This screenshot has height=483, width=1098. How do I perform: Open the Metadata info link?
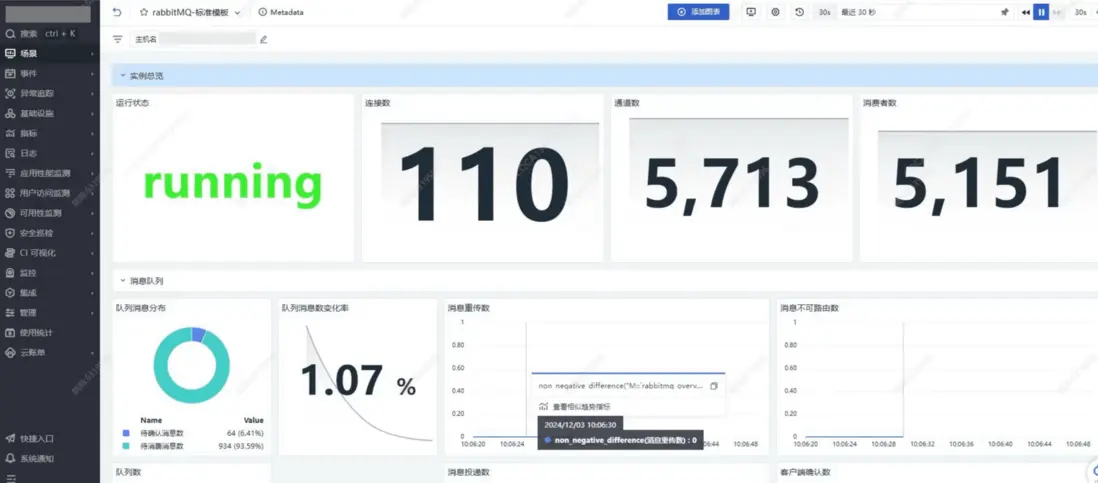(x=281, y=12)
